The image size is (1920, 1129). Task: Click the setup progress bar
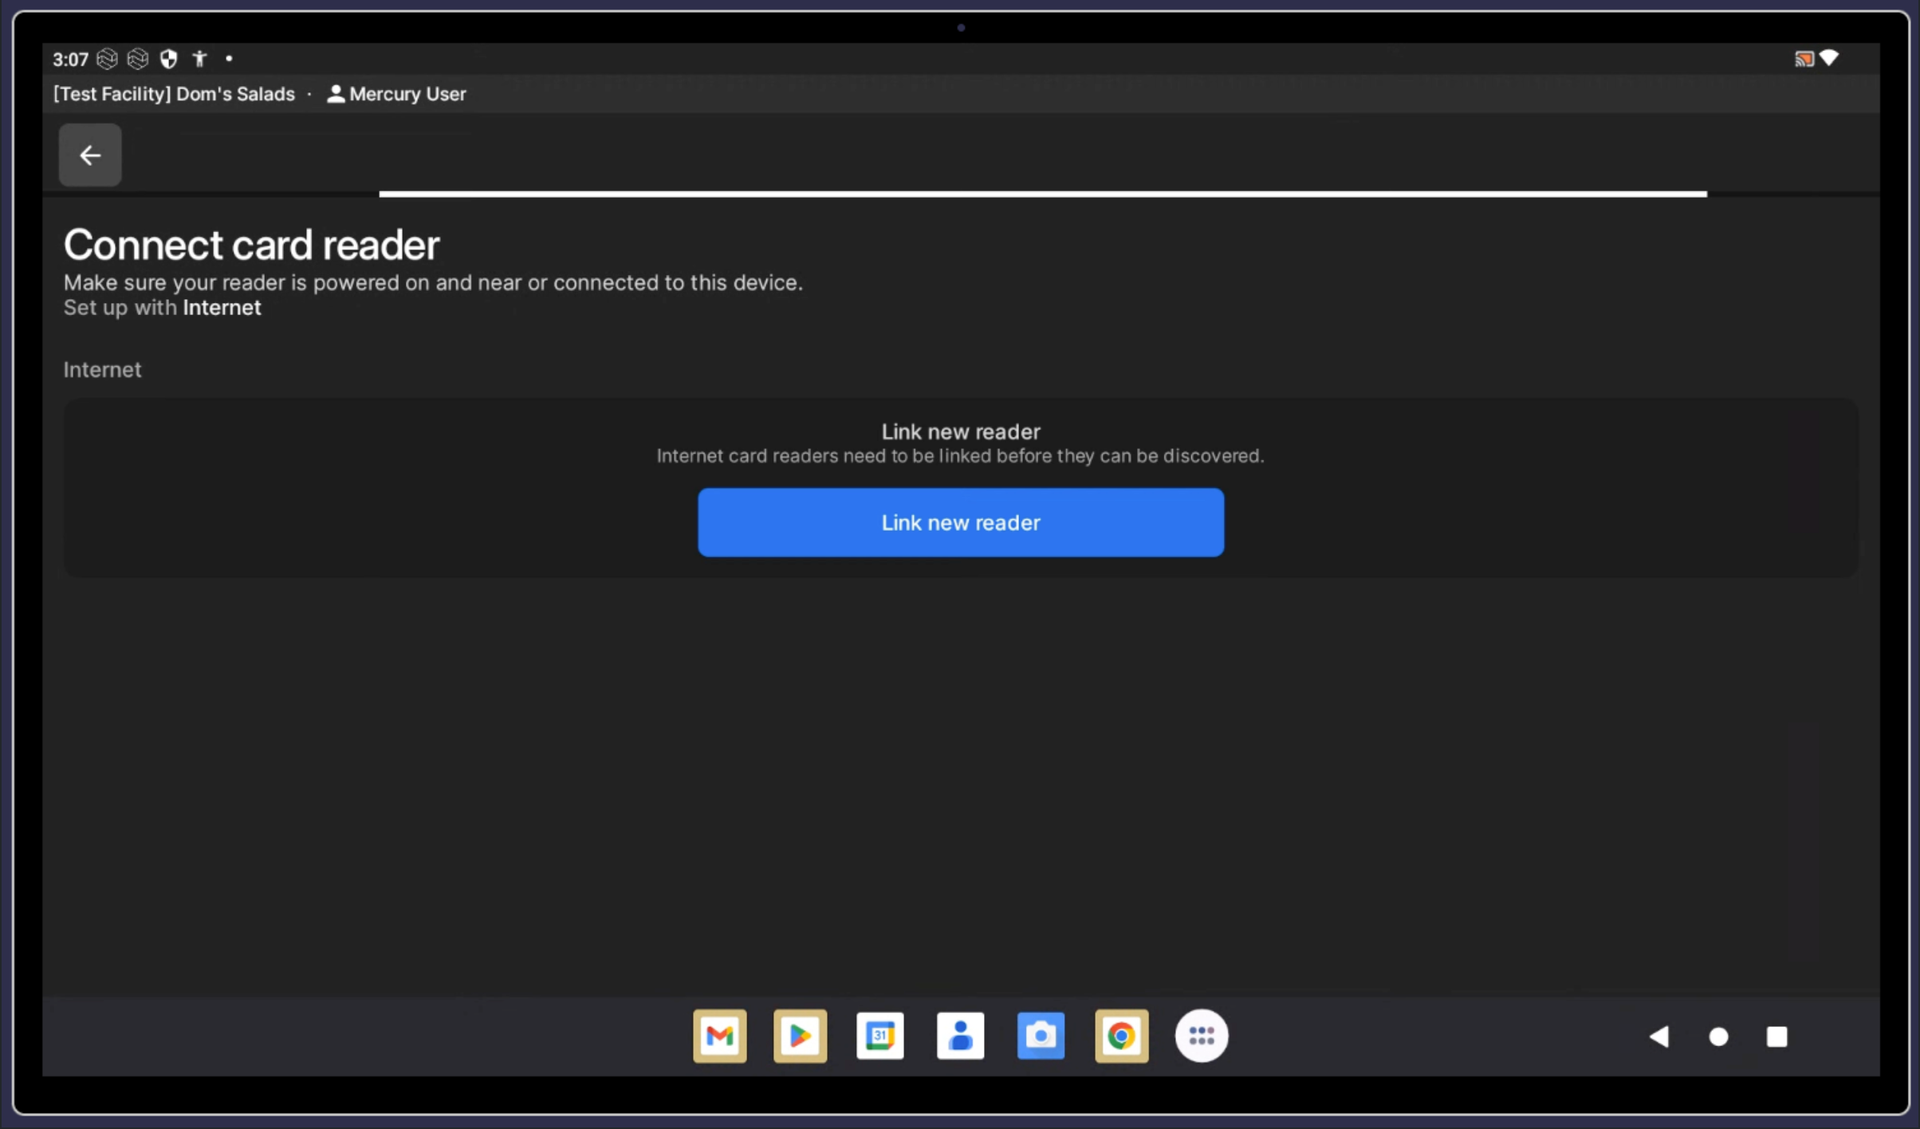(1042, 194)
